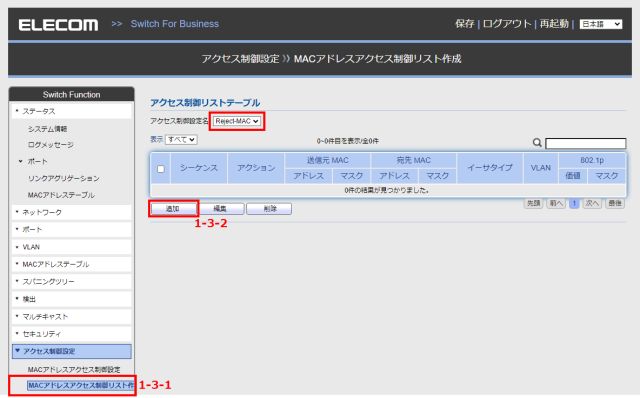Toggle the select-all checkbox in table header

(161, 169)
